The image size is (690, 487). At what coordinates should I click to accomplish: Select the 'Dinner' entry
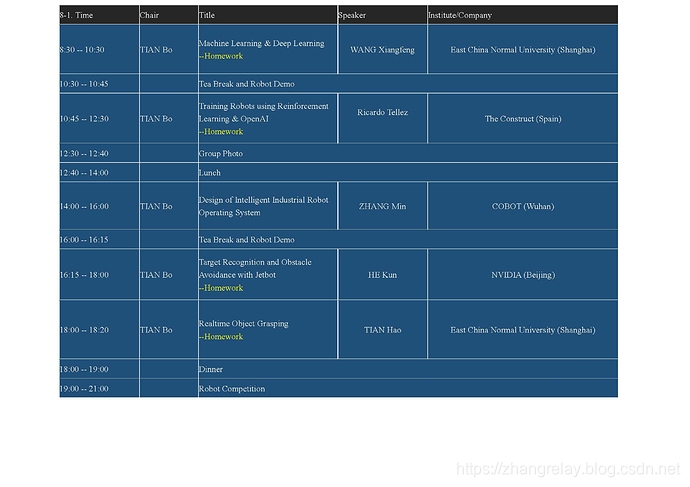(210, 370)
